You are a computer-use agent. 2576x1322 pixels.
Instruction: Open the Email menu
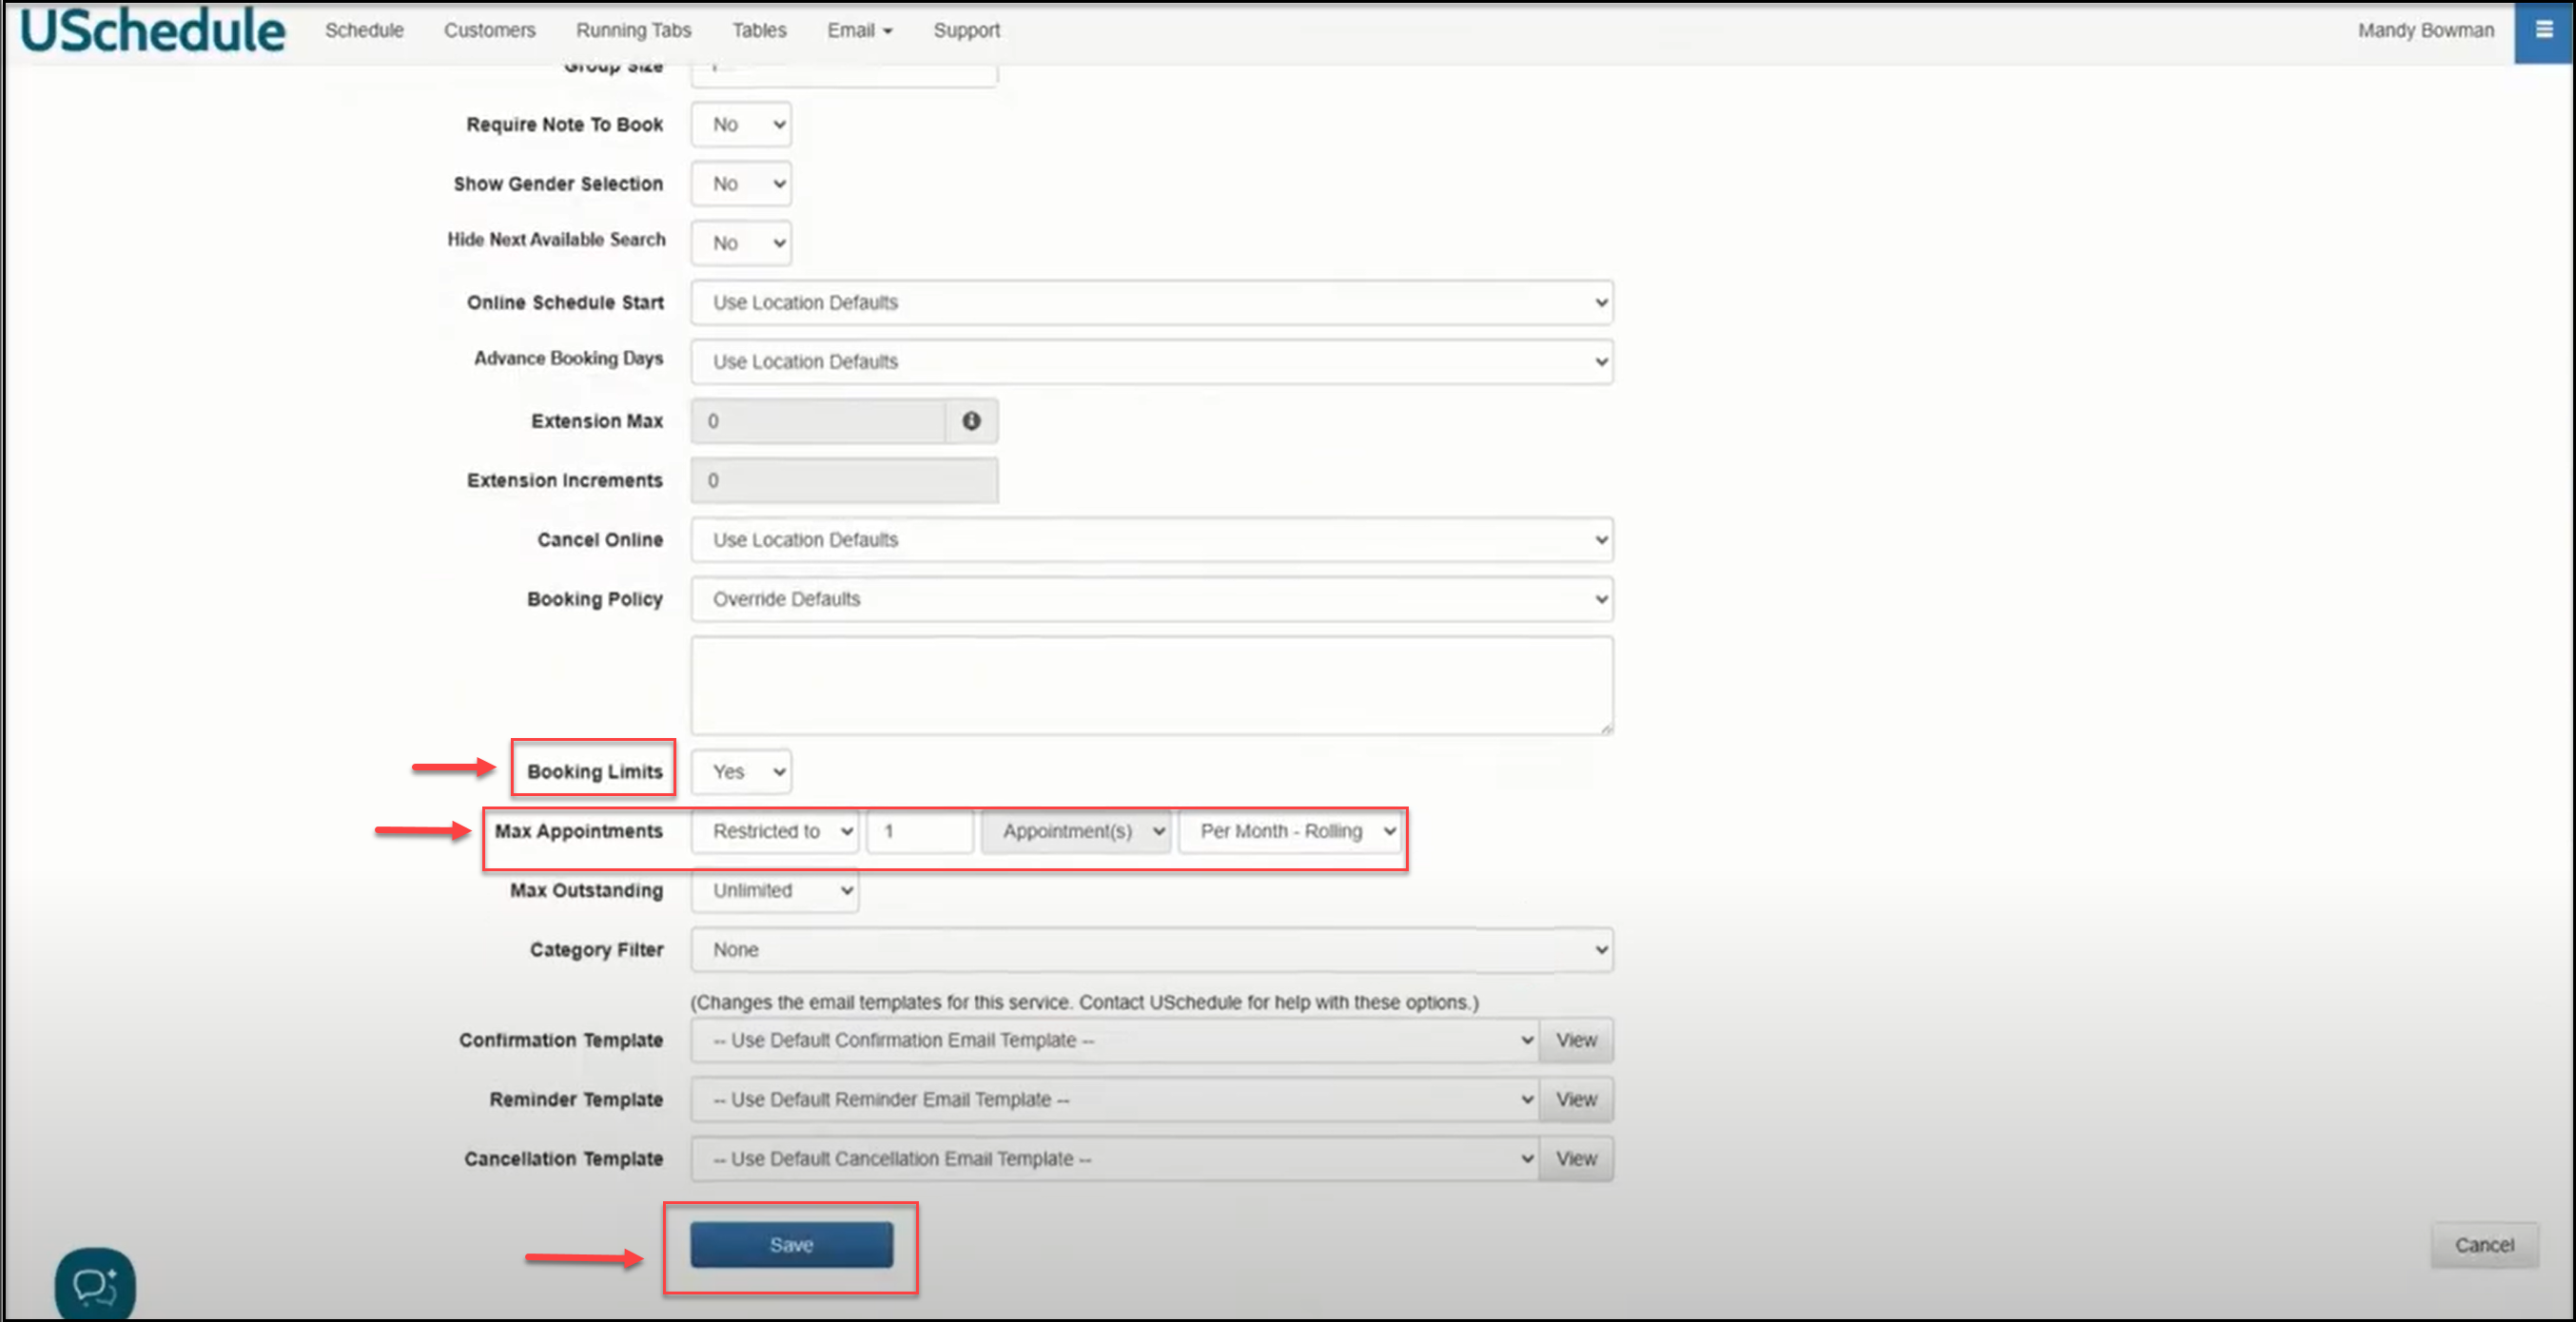858,30
